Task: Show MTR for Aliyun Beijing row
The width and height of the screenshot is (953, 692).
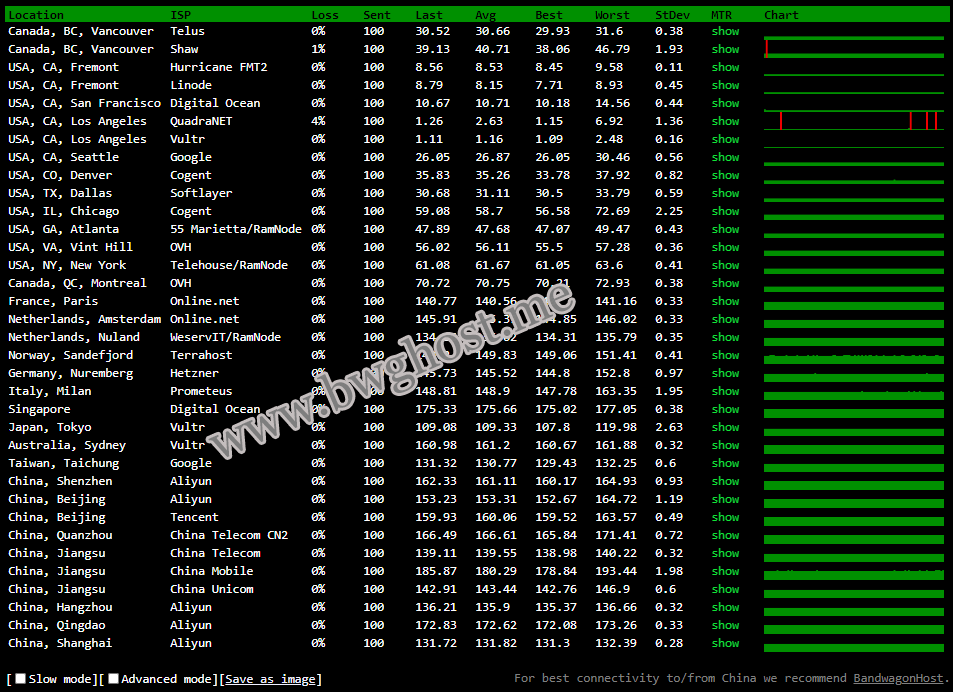Action: click(x=725, y=499)
